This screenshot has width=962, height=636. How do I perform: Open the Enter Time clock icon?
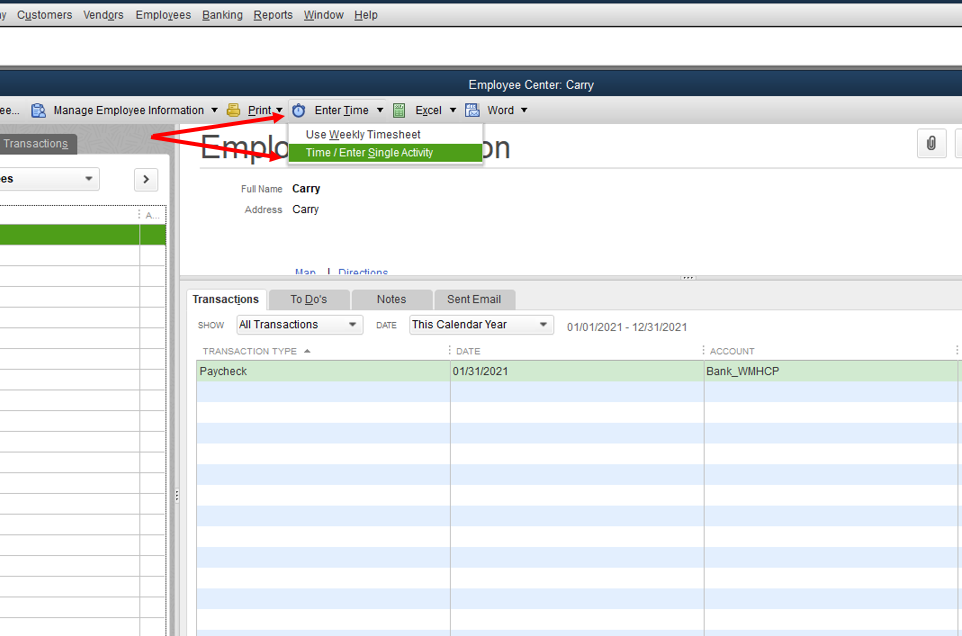tap(298, 110)
